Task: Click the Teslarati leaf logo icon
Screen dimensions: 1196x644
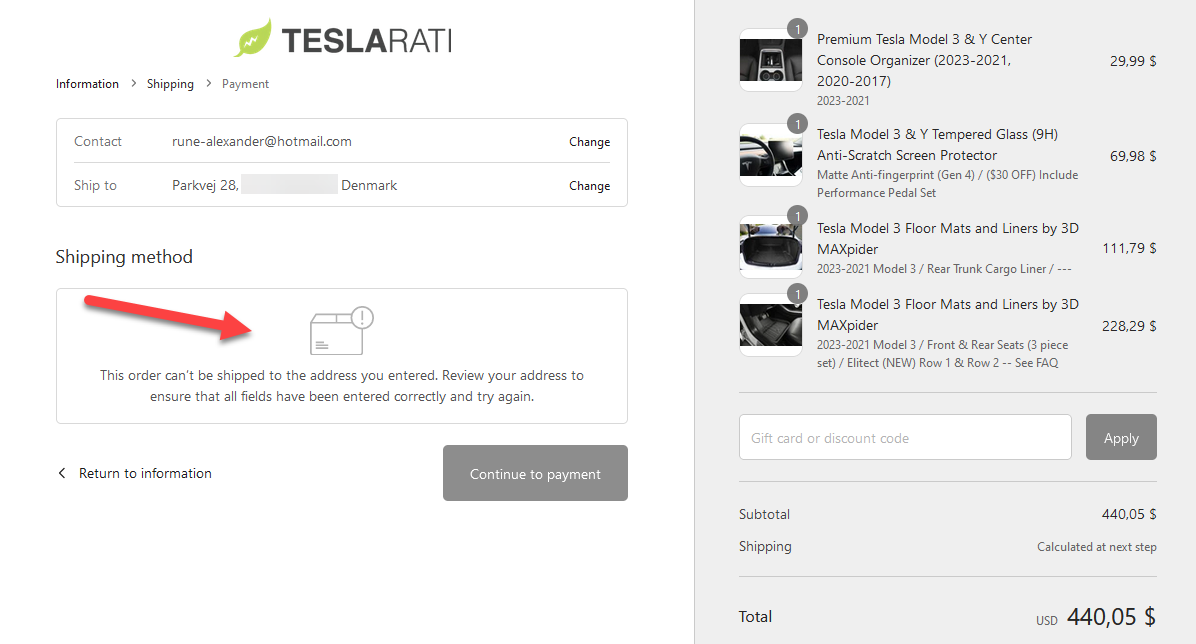Action: pyautogui.click(x=252, y=38)
